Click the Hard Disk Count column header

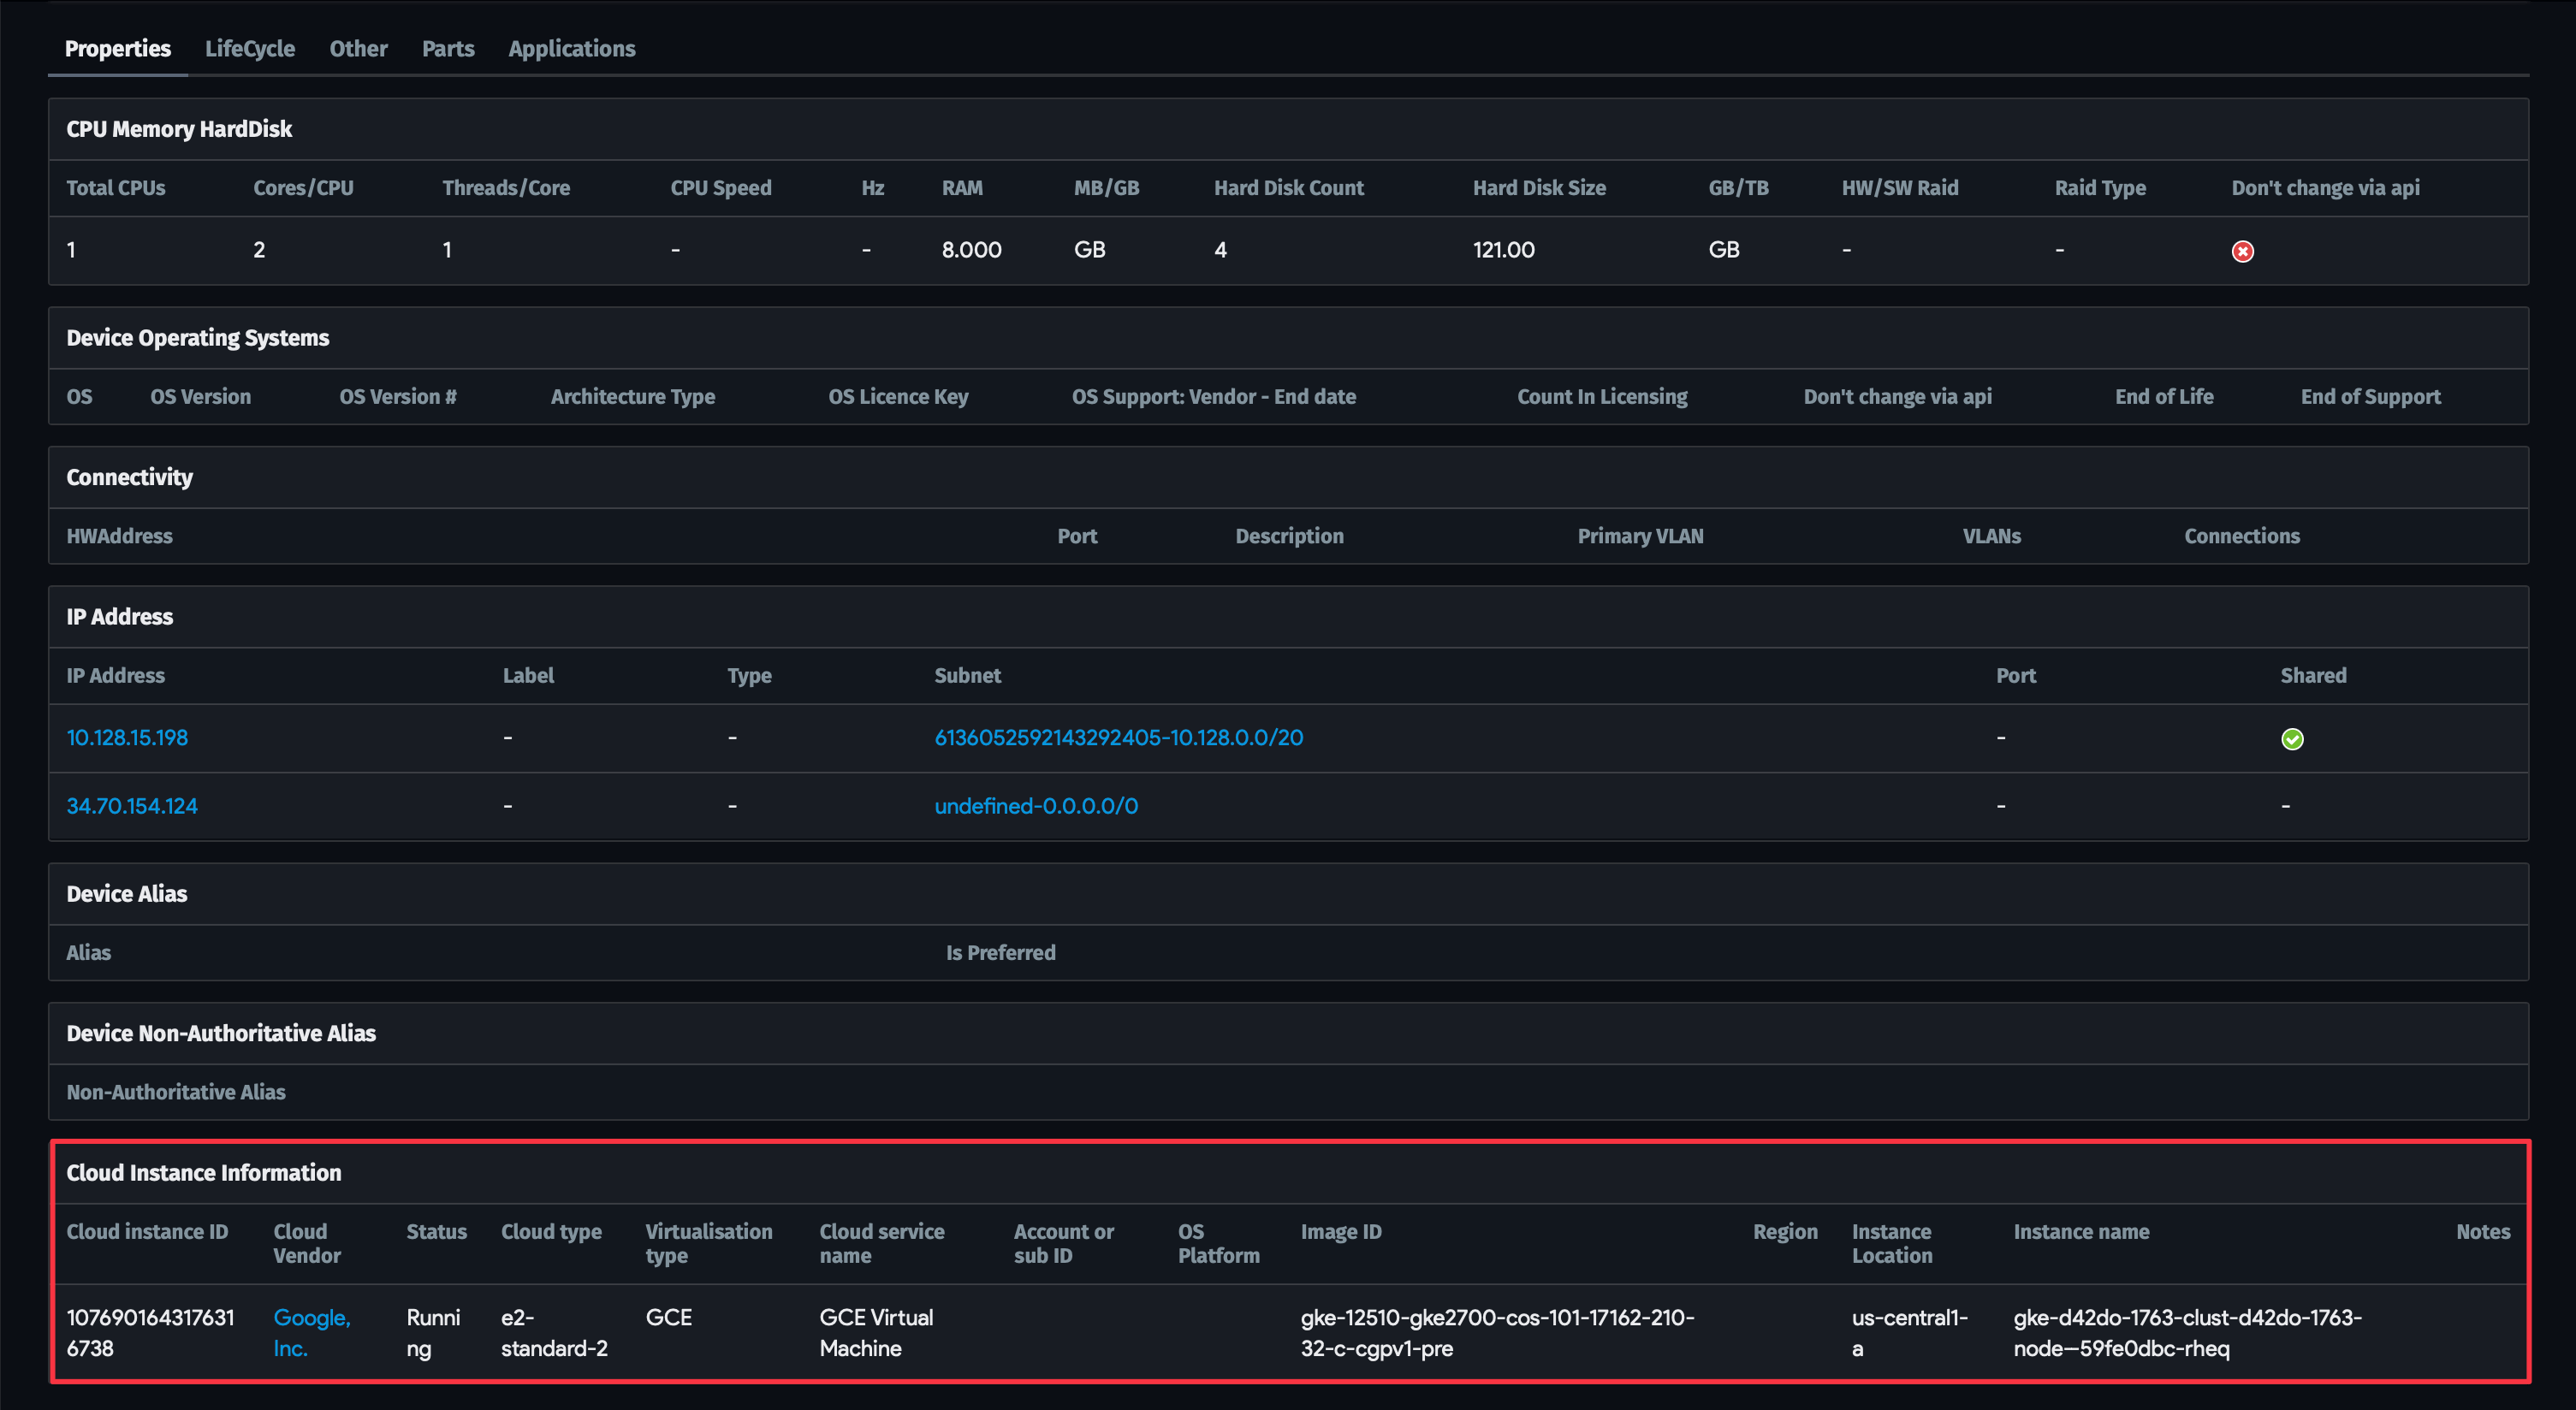coord(1288,187)
